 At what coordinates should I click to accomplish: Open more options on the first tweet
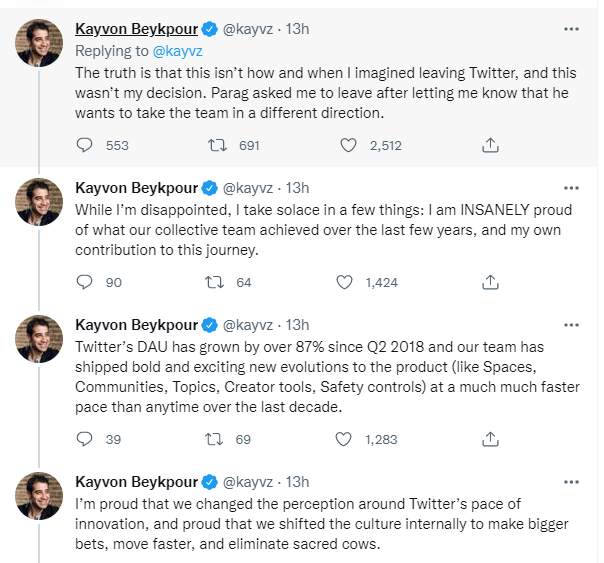(571, 30)
